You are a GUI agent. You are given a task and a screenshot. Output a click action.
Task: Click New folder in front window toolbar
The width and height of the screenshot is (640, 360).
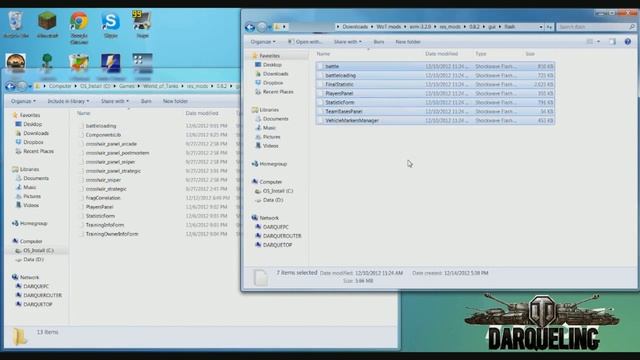point(408,42)
